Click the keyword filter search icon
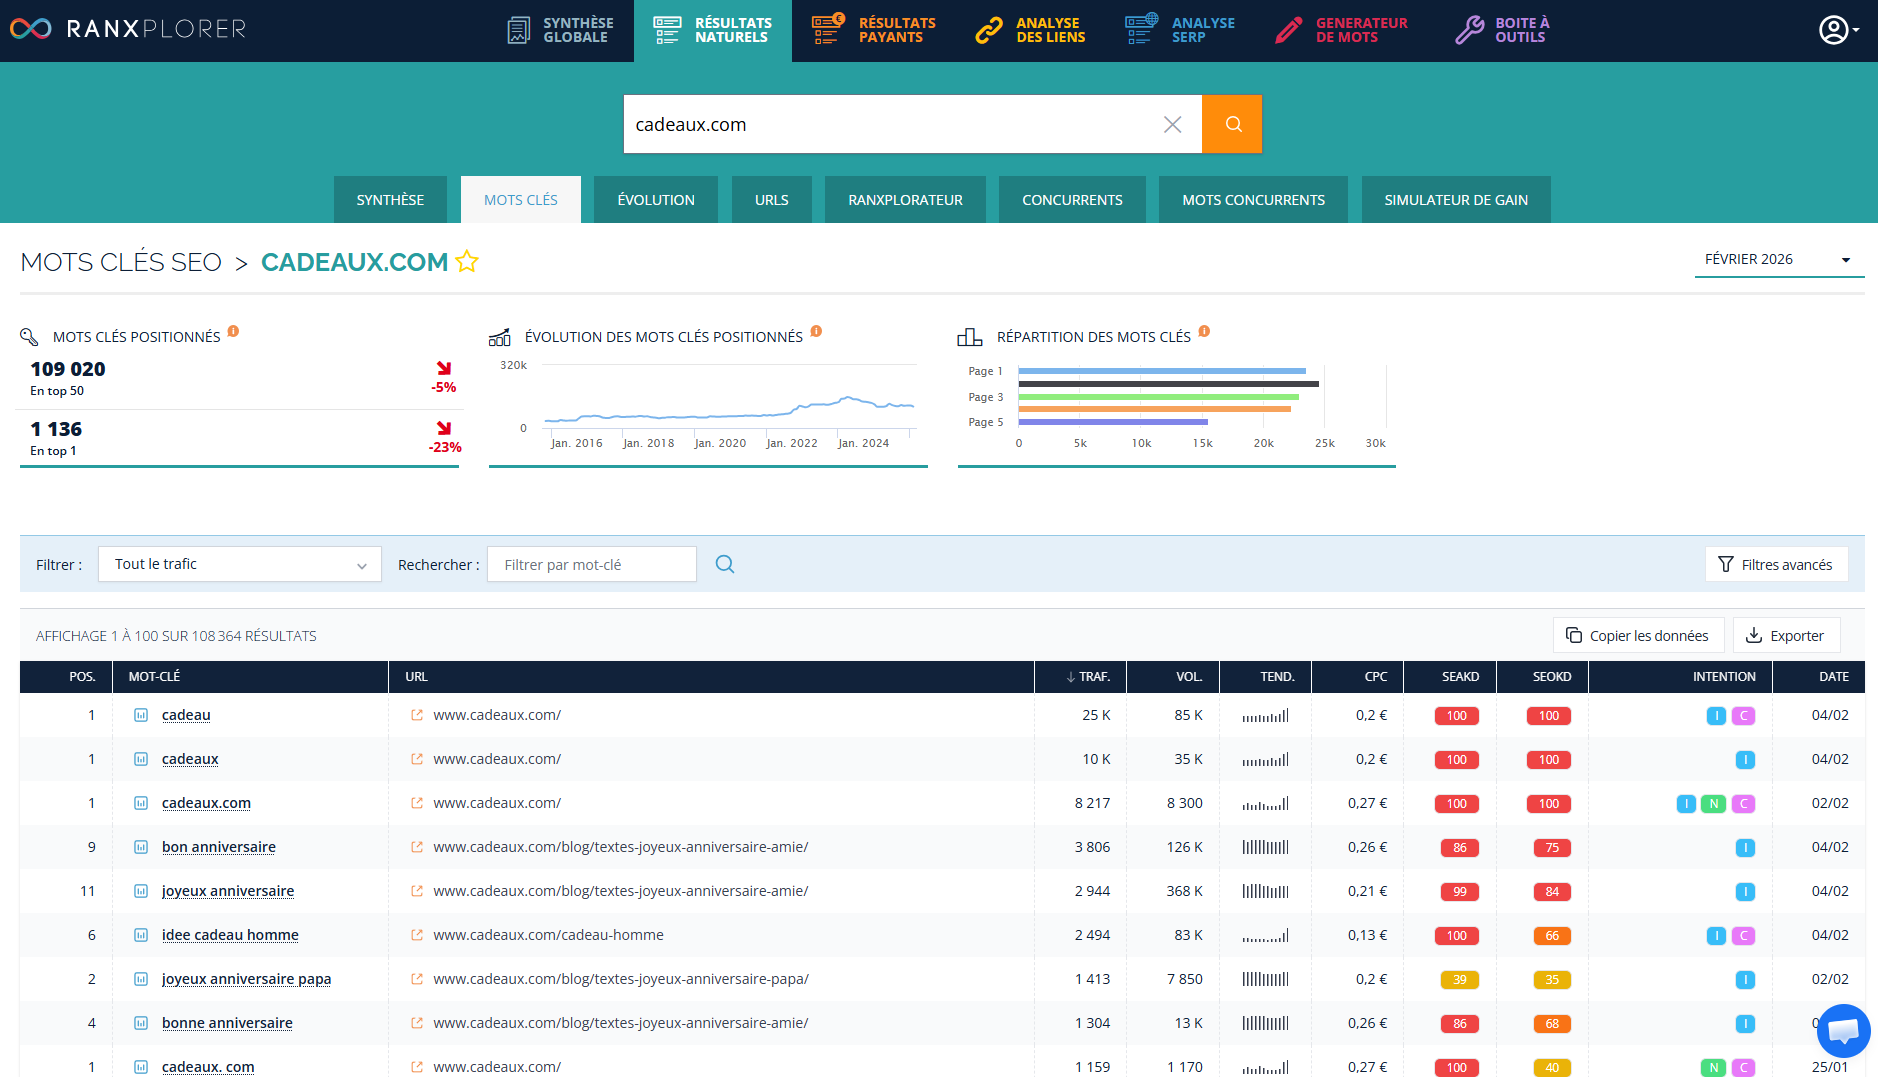Viewport: 1878px width, 1077px height. (725, 565)
